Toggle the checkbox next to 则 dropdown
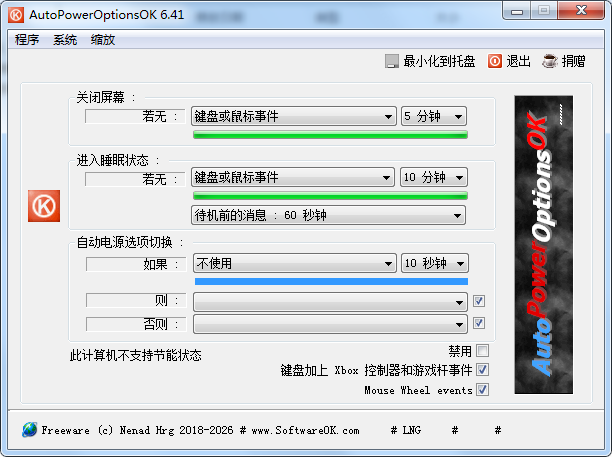This screenshot has height=457, width=612. (x=479, y=300)
